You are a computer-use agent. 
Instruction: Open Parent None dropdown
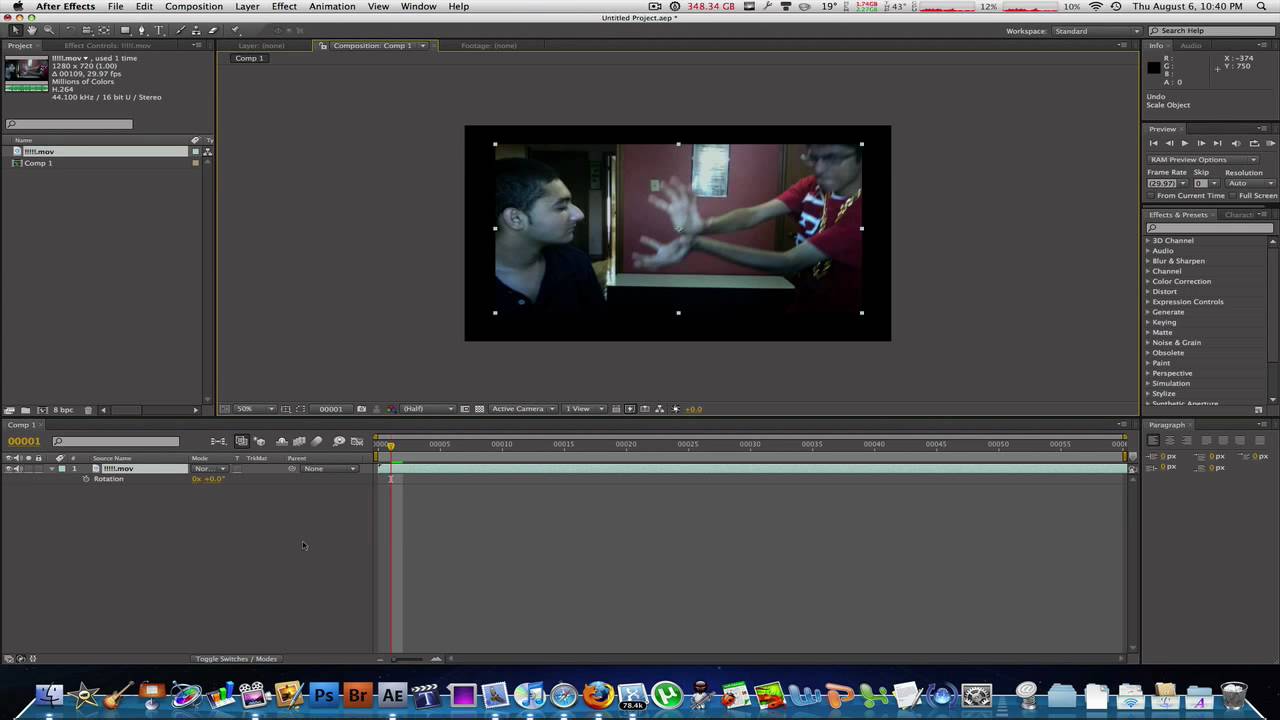pos(330,468)
